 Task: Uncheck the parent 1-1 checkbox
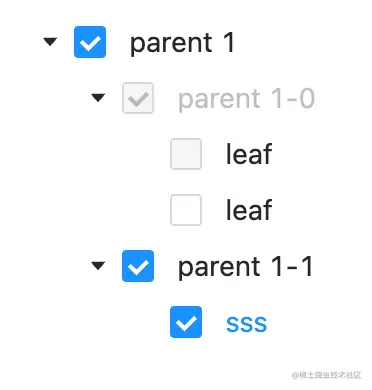click(x=138, y=266)
